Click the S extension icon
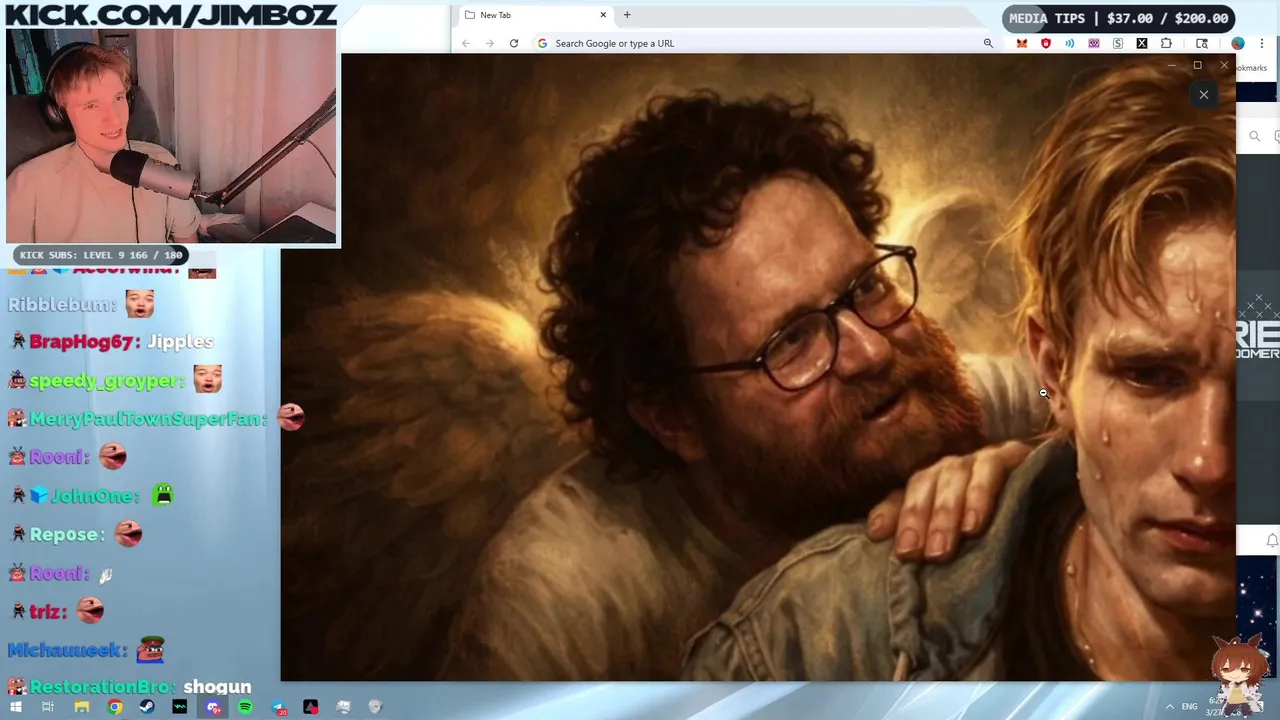1280x720 pixels. click(1118, 43)
